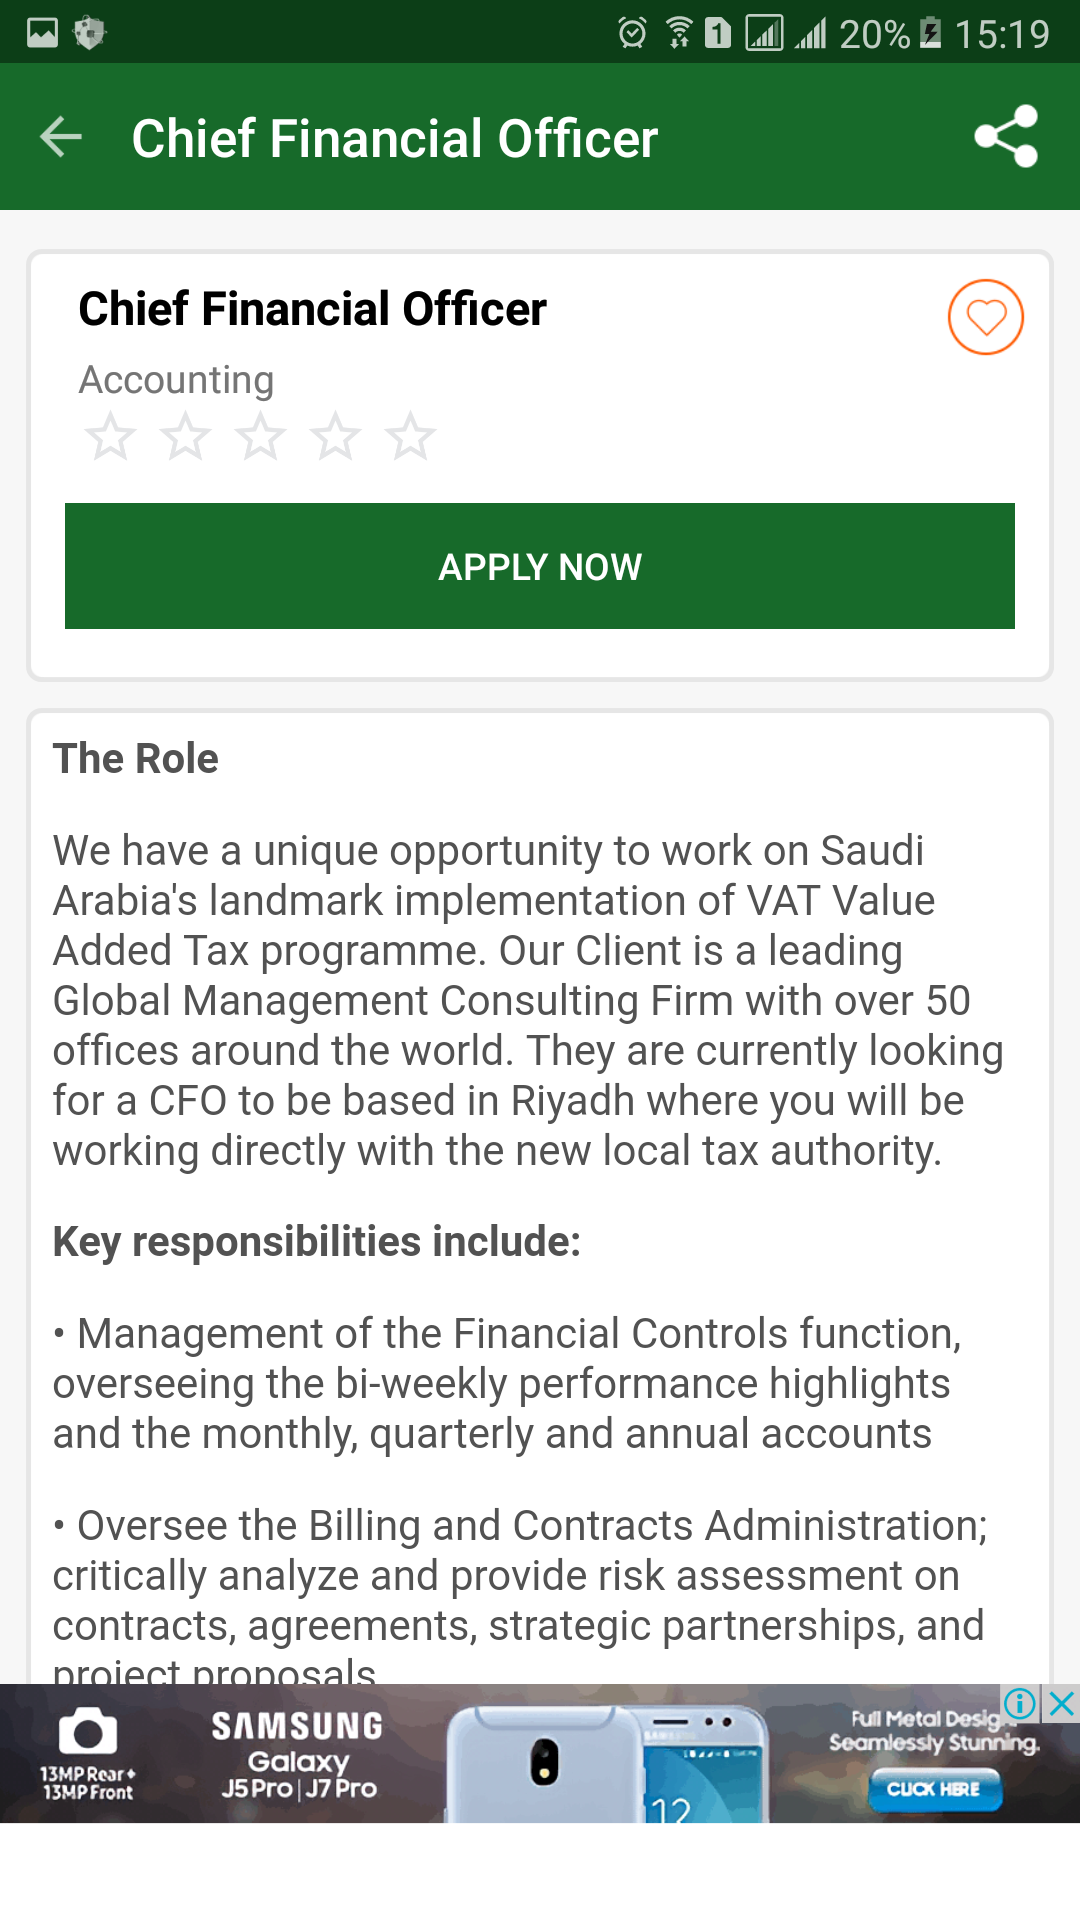The width and height of the screenshot is (1080, 1920).
Task: Open the share icon in header
Action: pyautogui.click(x=1006, y=137)
